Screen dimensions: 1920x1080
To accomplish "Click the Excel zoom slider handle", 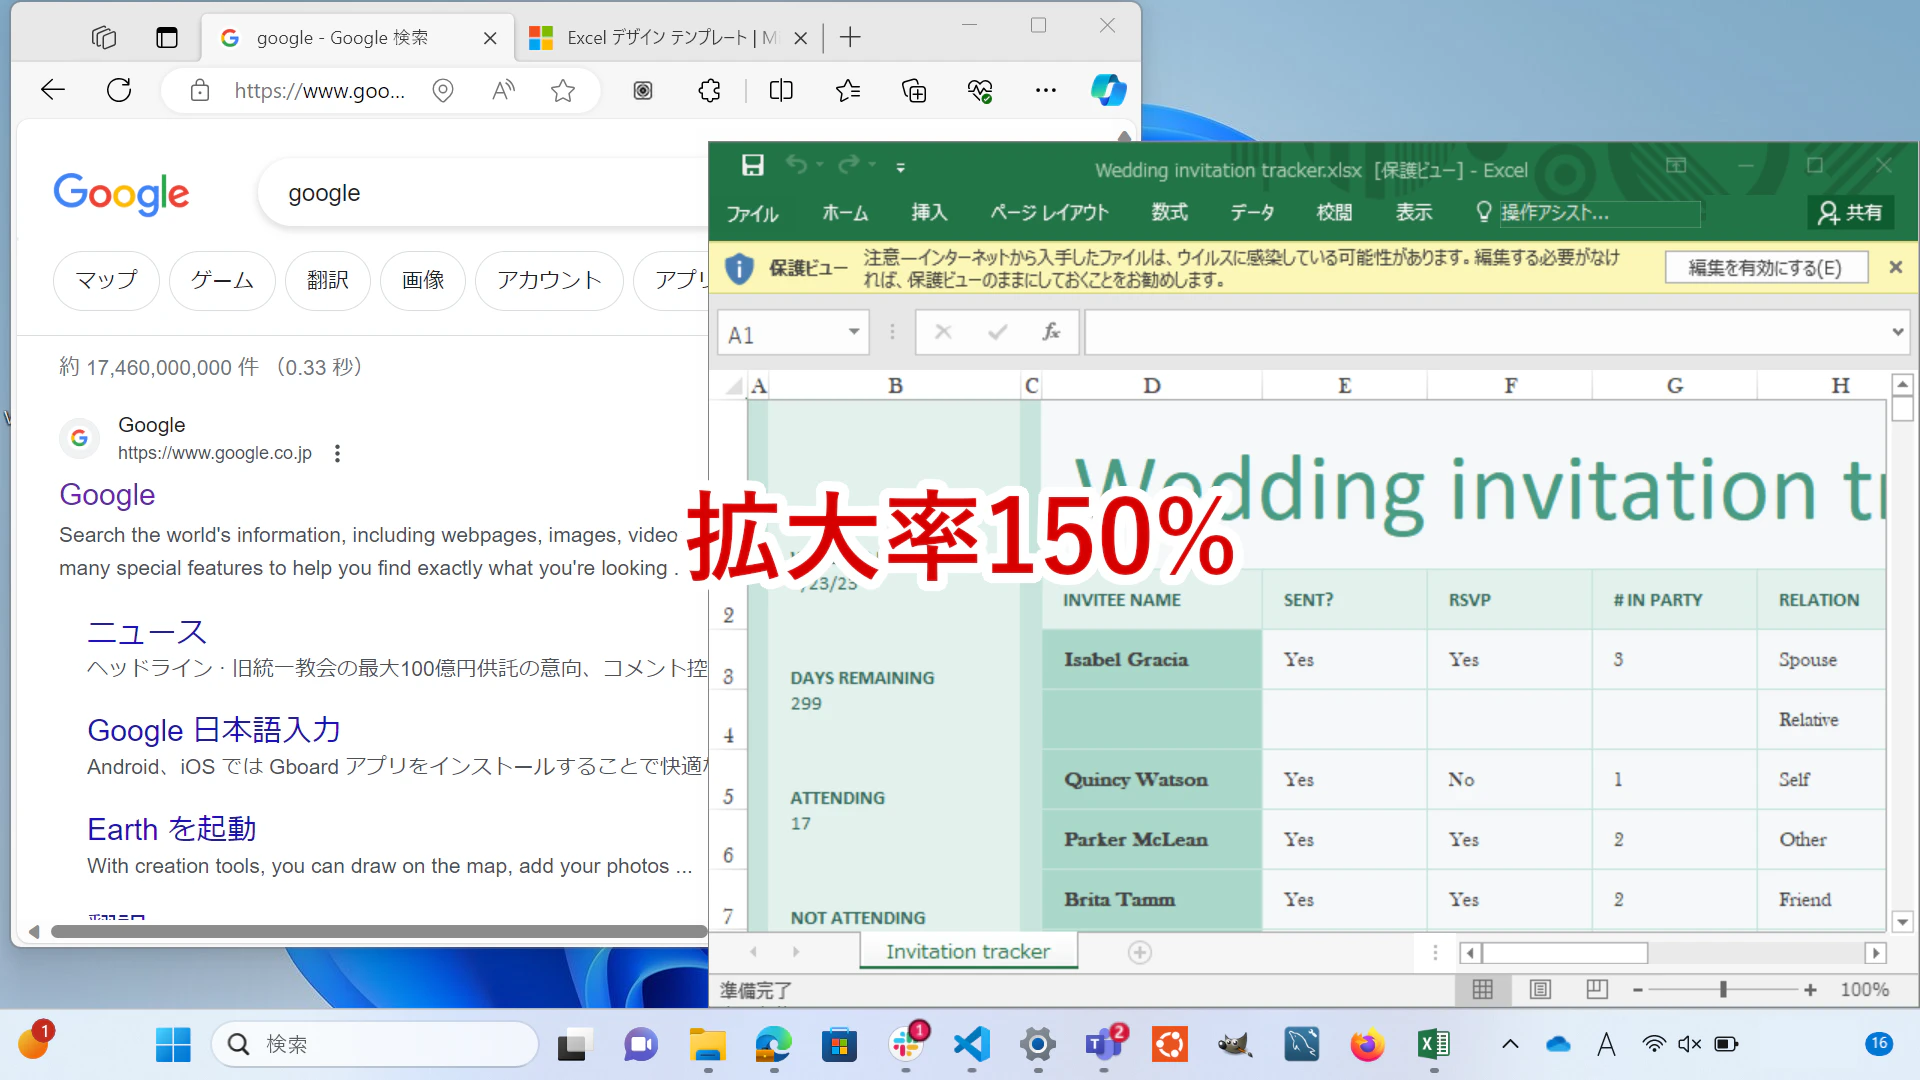I will pos(1723,989).
